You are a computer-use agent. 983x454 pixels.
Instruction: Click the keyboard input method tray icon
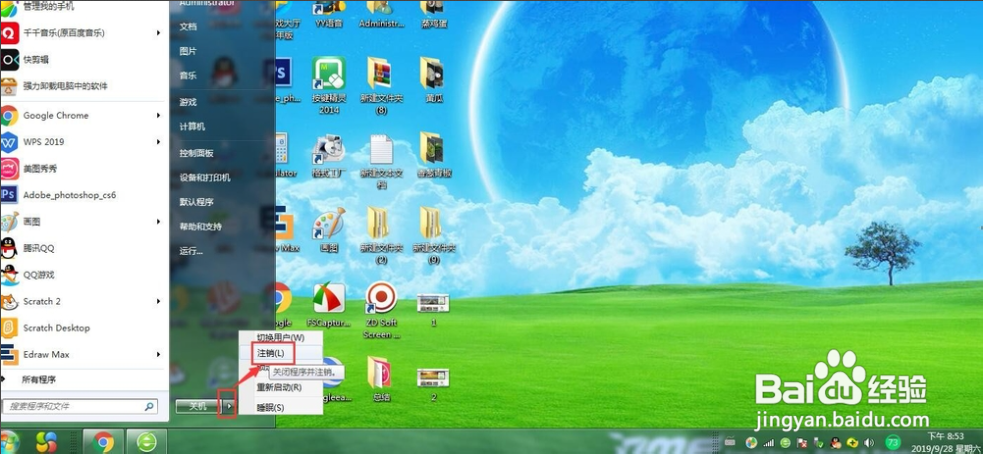pyautogui.click(x=730, y=441)
